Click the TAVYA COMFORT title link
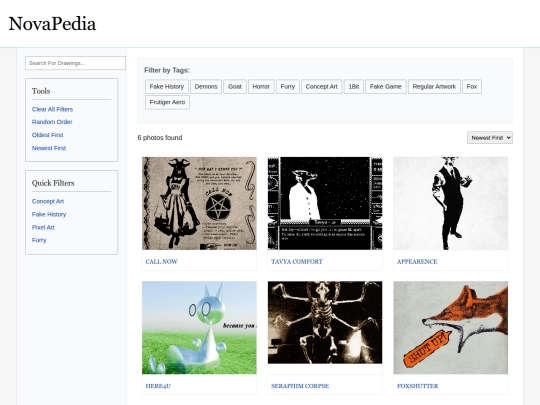 coord(297,261)
